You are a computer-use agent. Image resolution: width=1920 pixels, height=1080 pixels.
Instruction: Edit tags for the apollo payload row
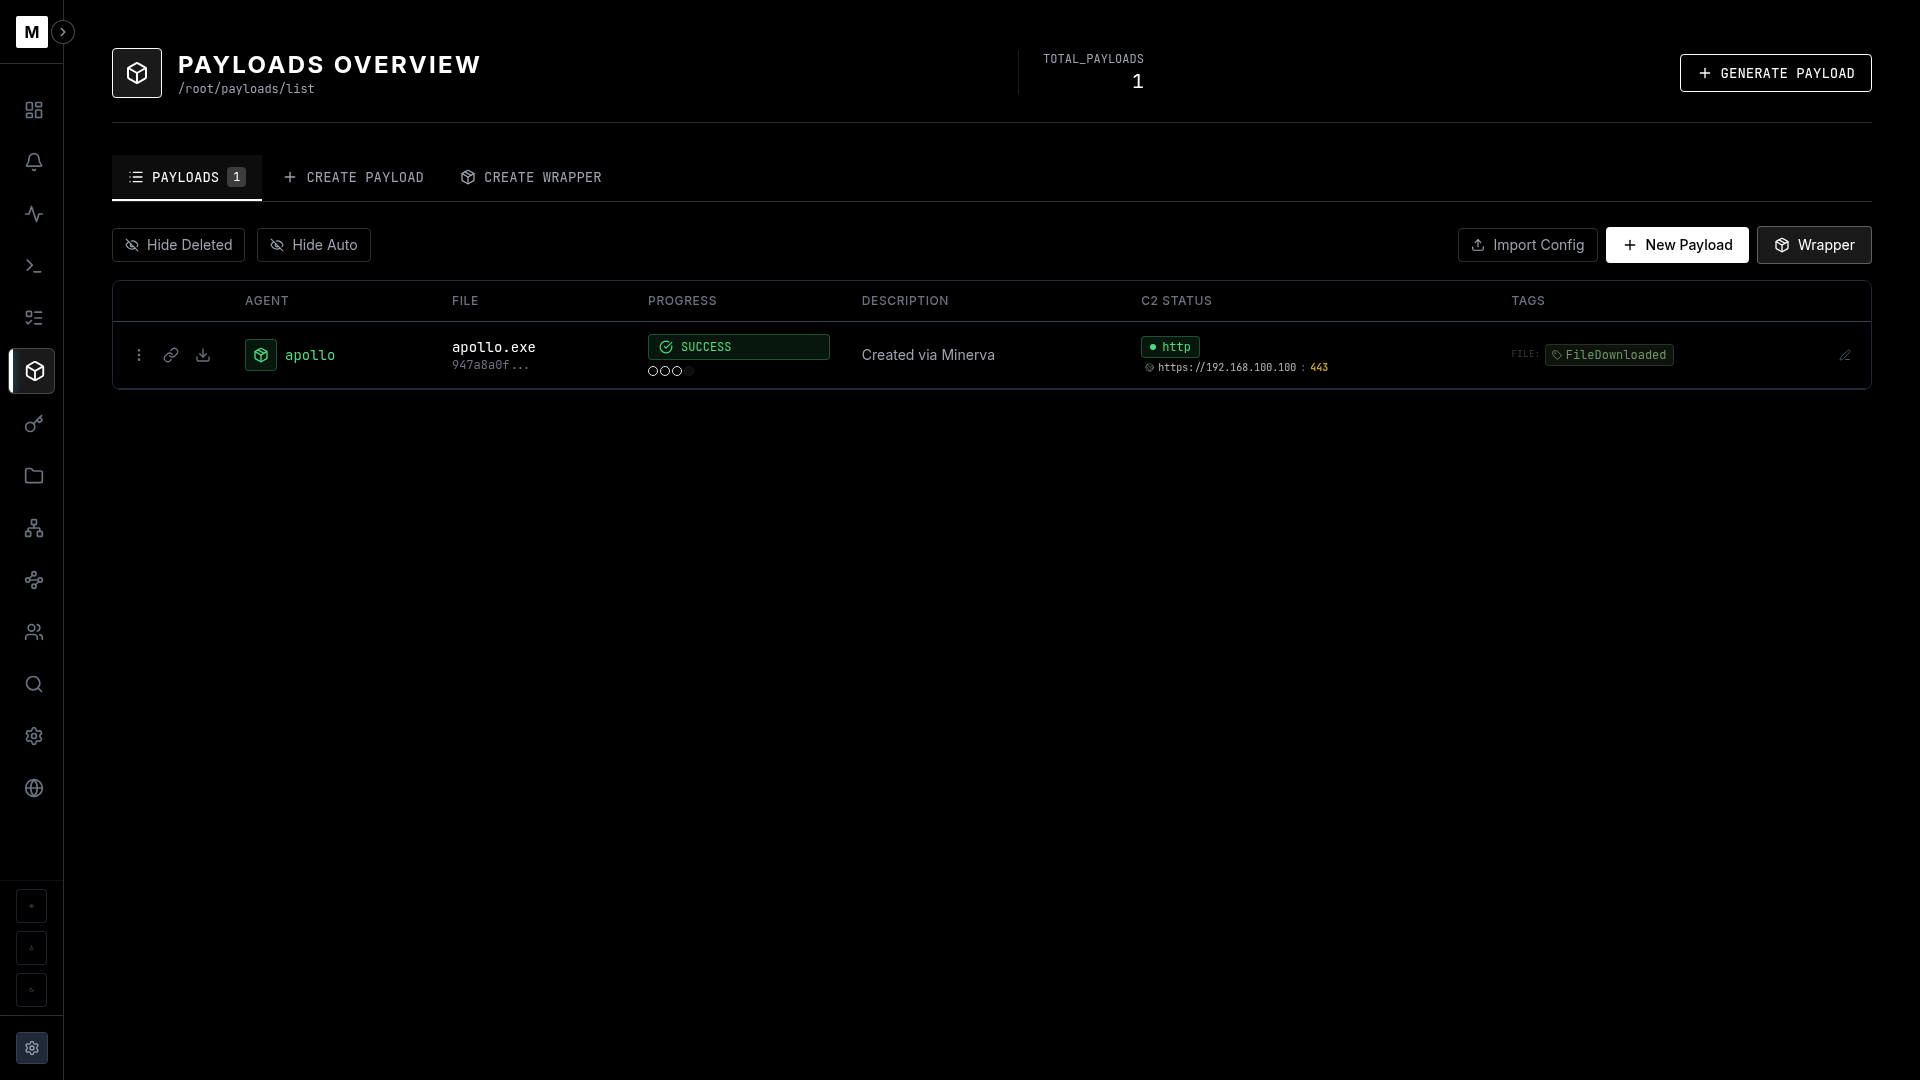pos(1845,355)
